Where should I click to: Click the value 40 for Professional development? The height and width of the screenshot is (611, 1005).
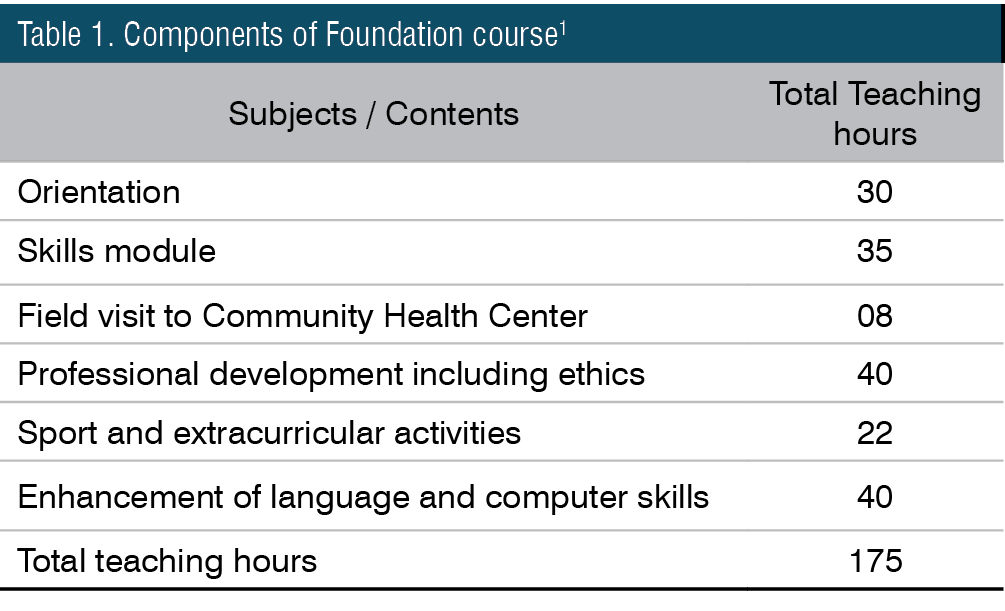pyautogui.click(x=875, y=374)
